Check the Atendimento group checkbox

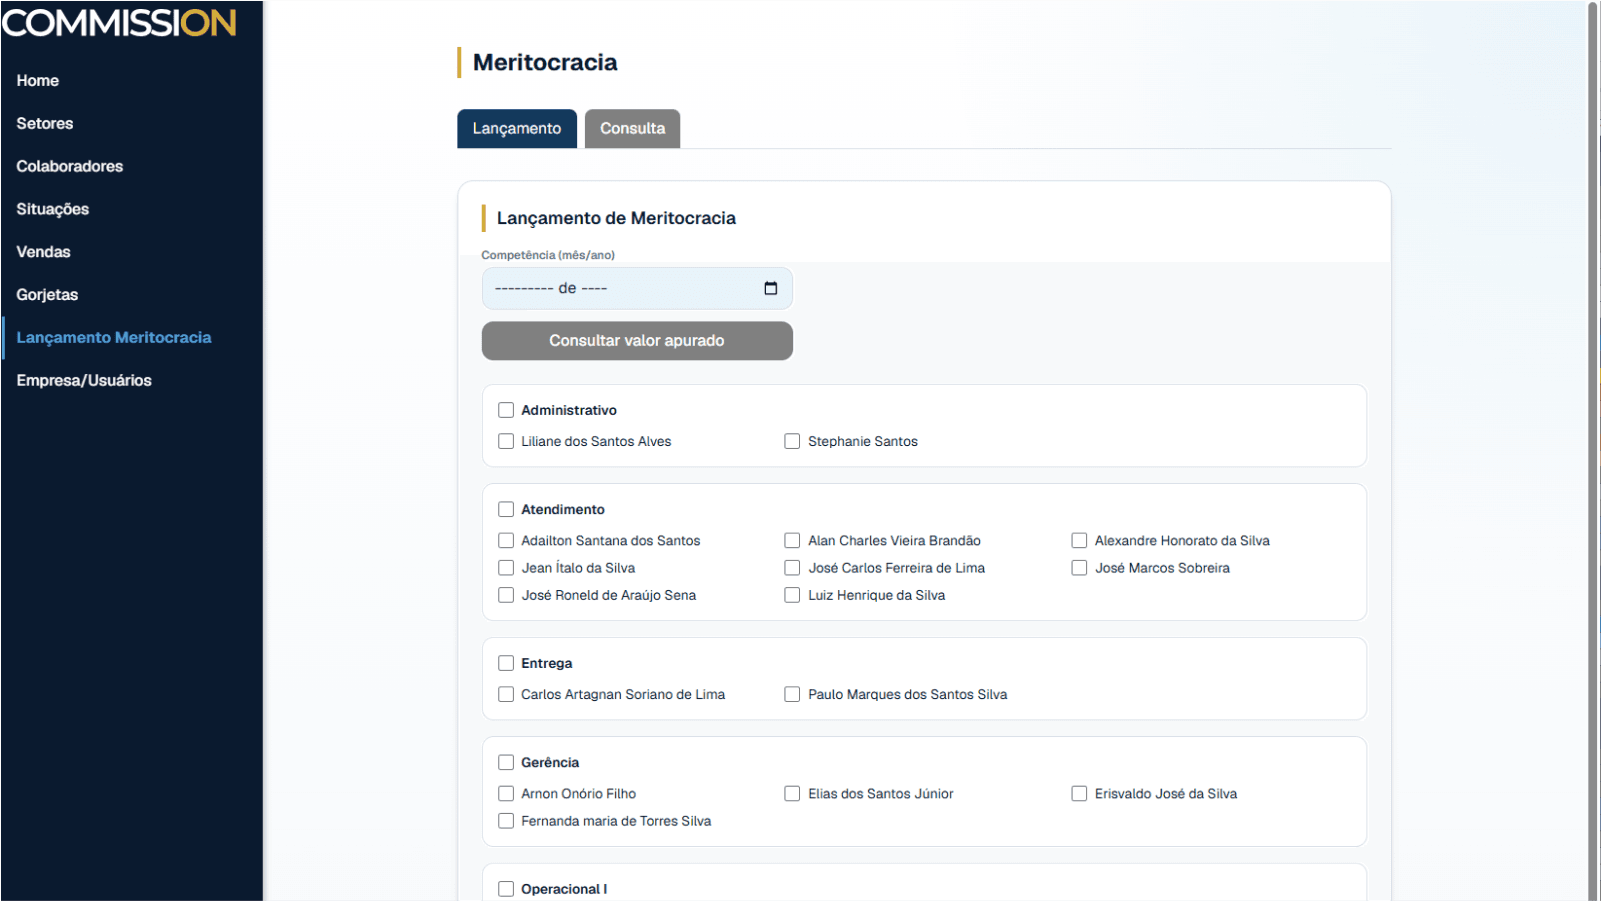[506, 509]
